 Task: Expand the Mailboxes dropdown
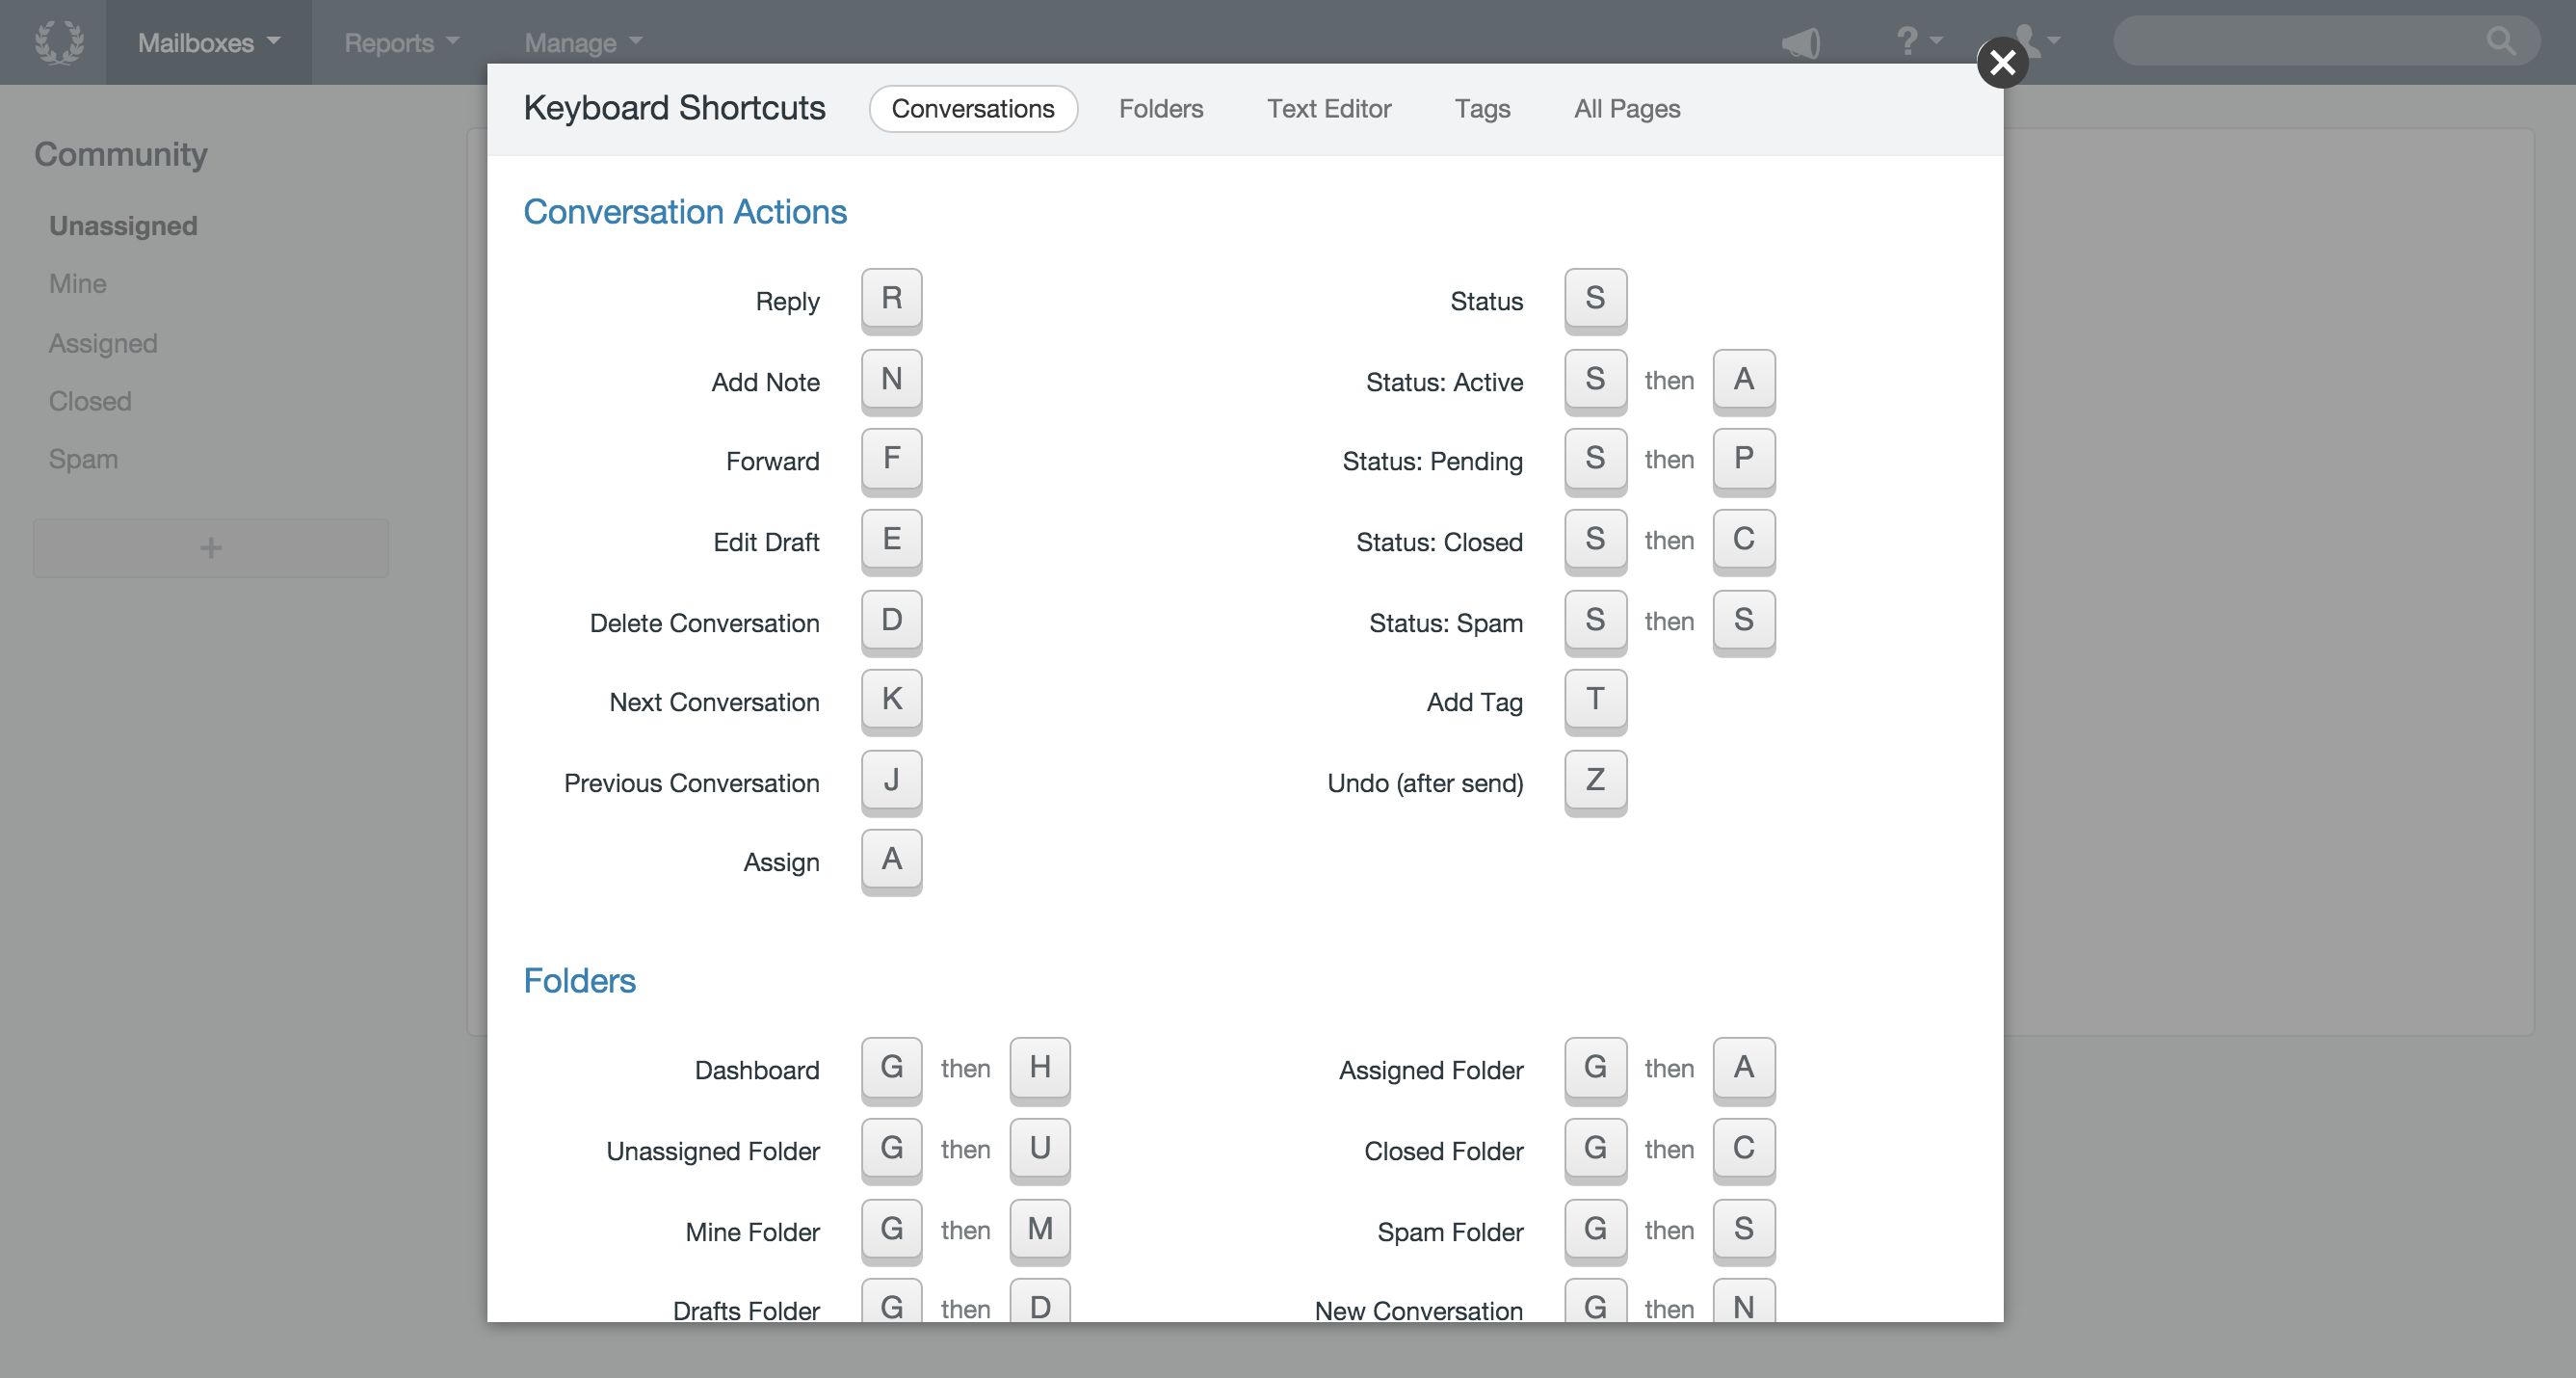(x=209, y=43)
